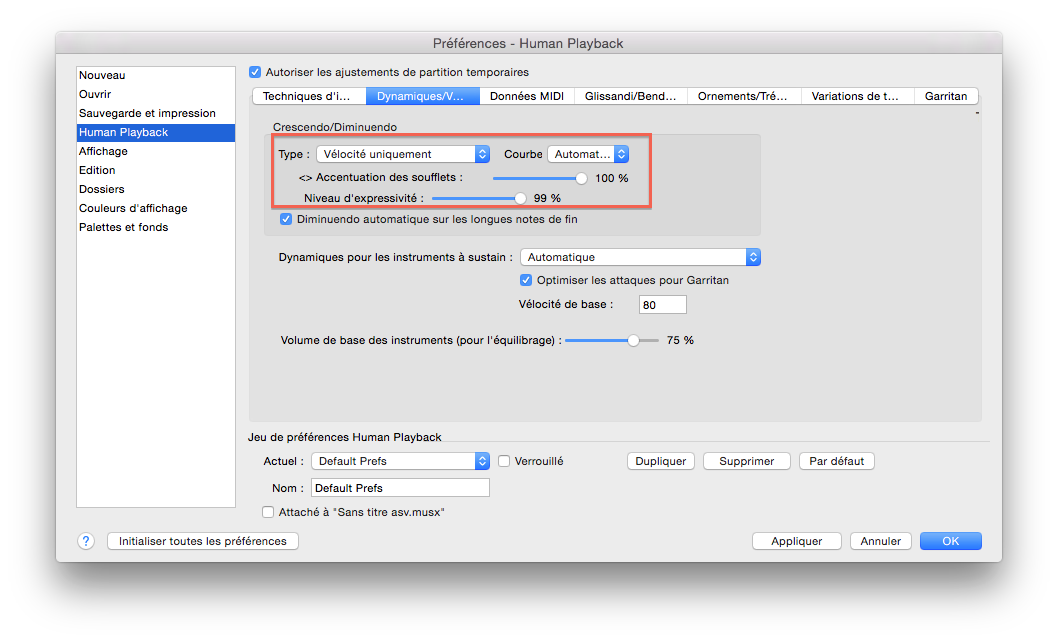
Task: Uncheck Optimiser les attaques pour Garritan
Action: [x=526, y=280]
